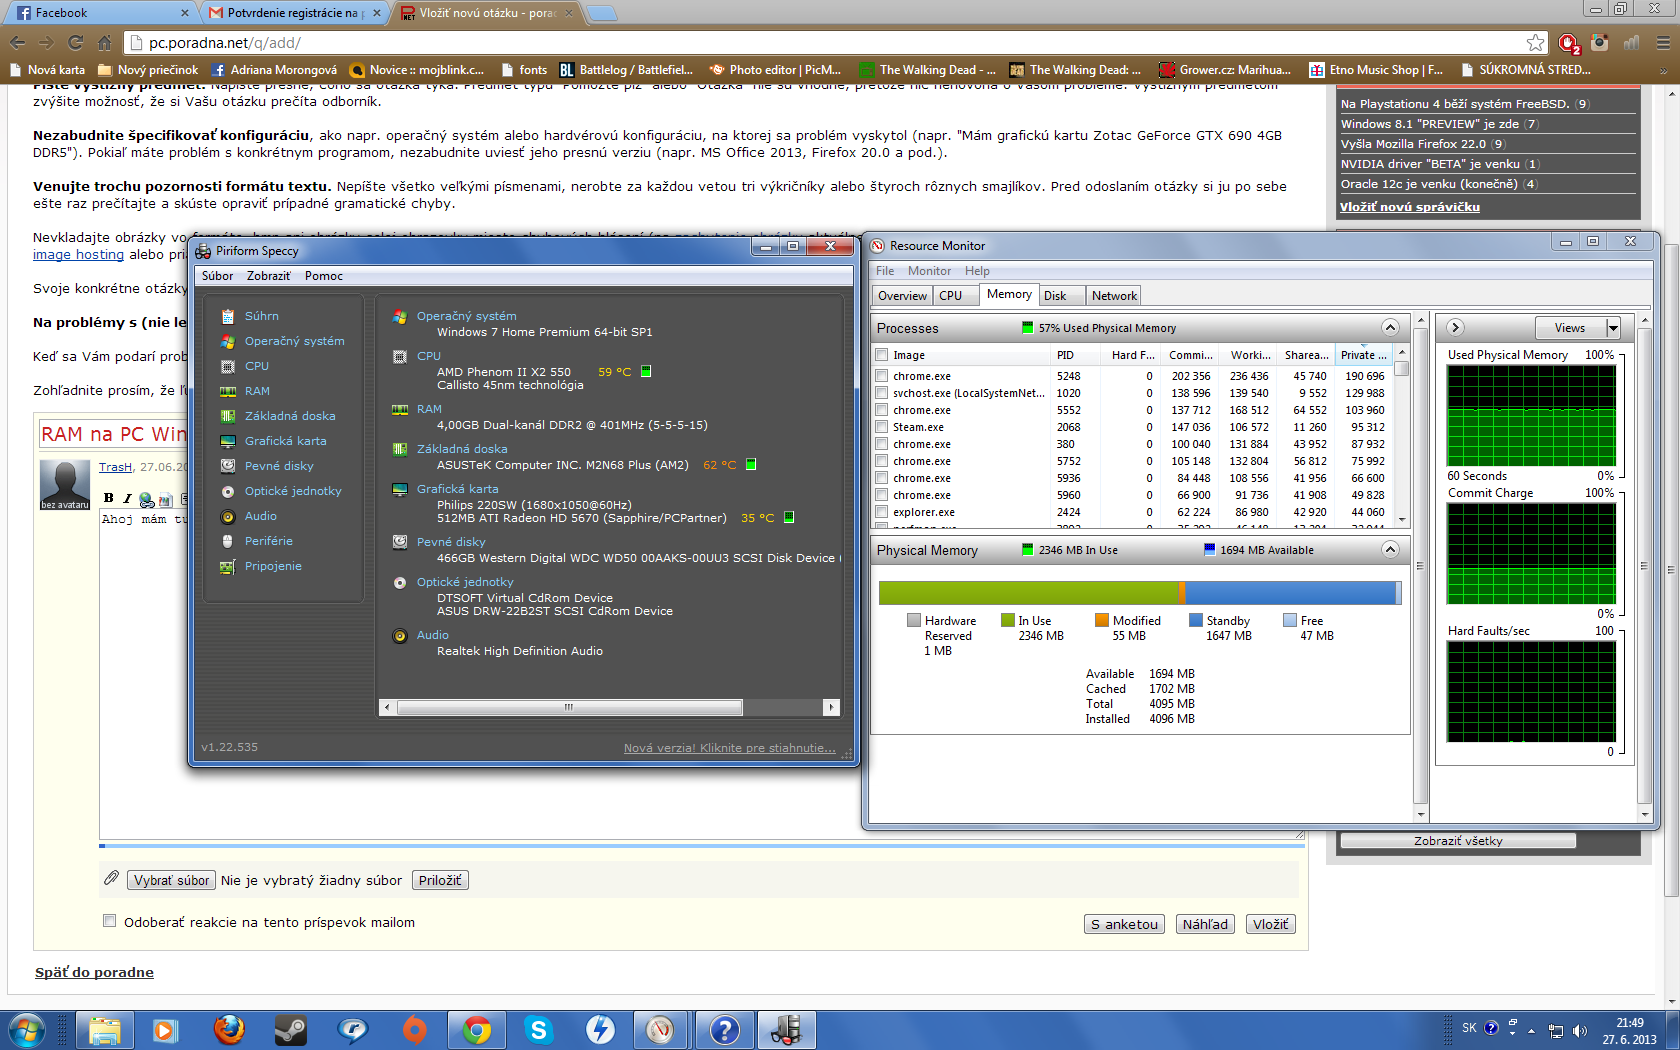Image resolution: width=1680 pixels, height=1050 pixels.
Task: Click the Náhľad preview button
Action: (1205, 924)
